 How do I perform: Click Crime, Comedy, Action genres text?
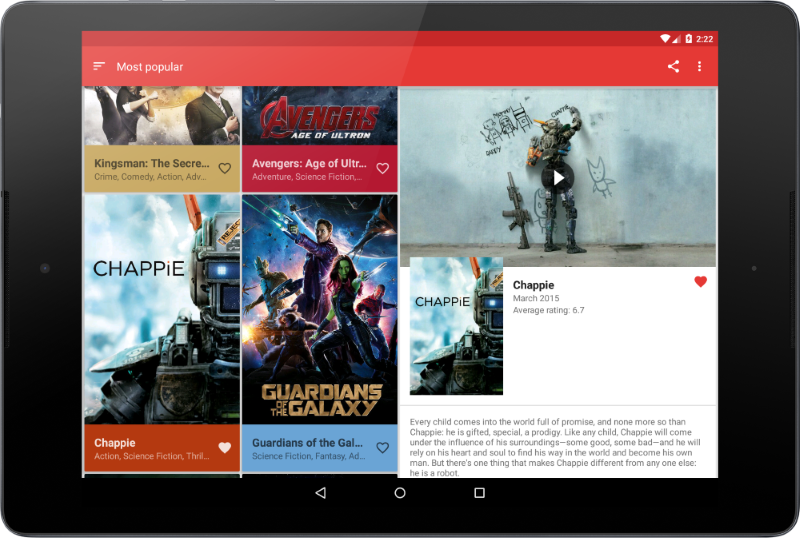tap(150, 177)
